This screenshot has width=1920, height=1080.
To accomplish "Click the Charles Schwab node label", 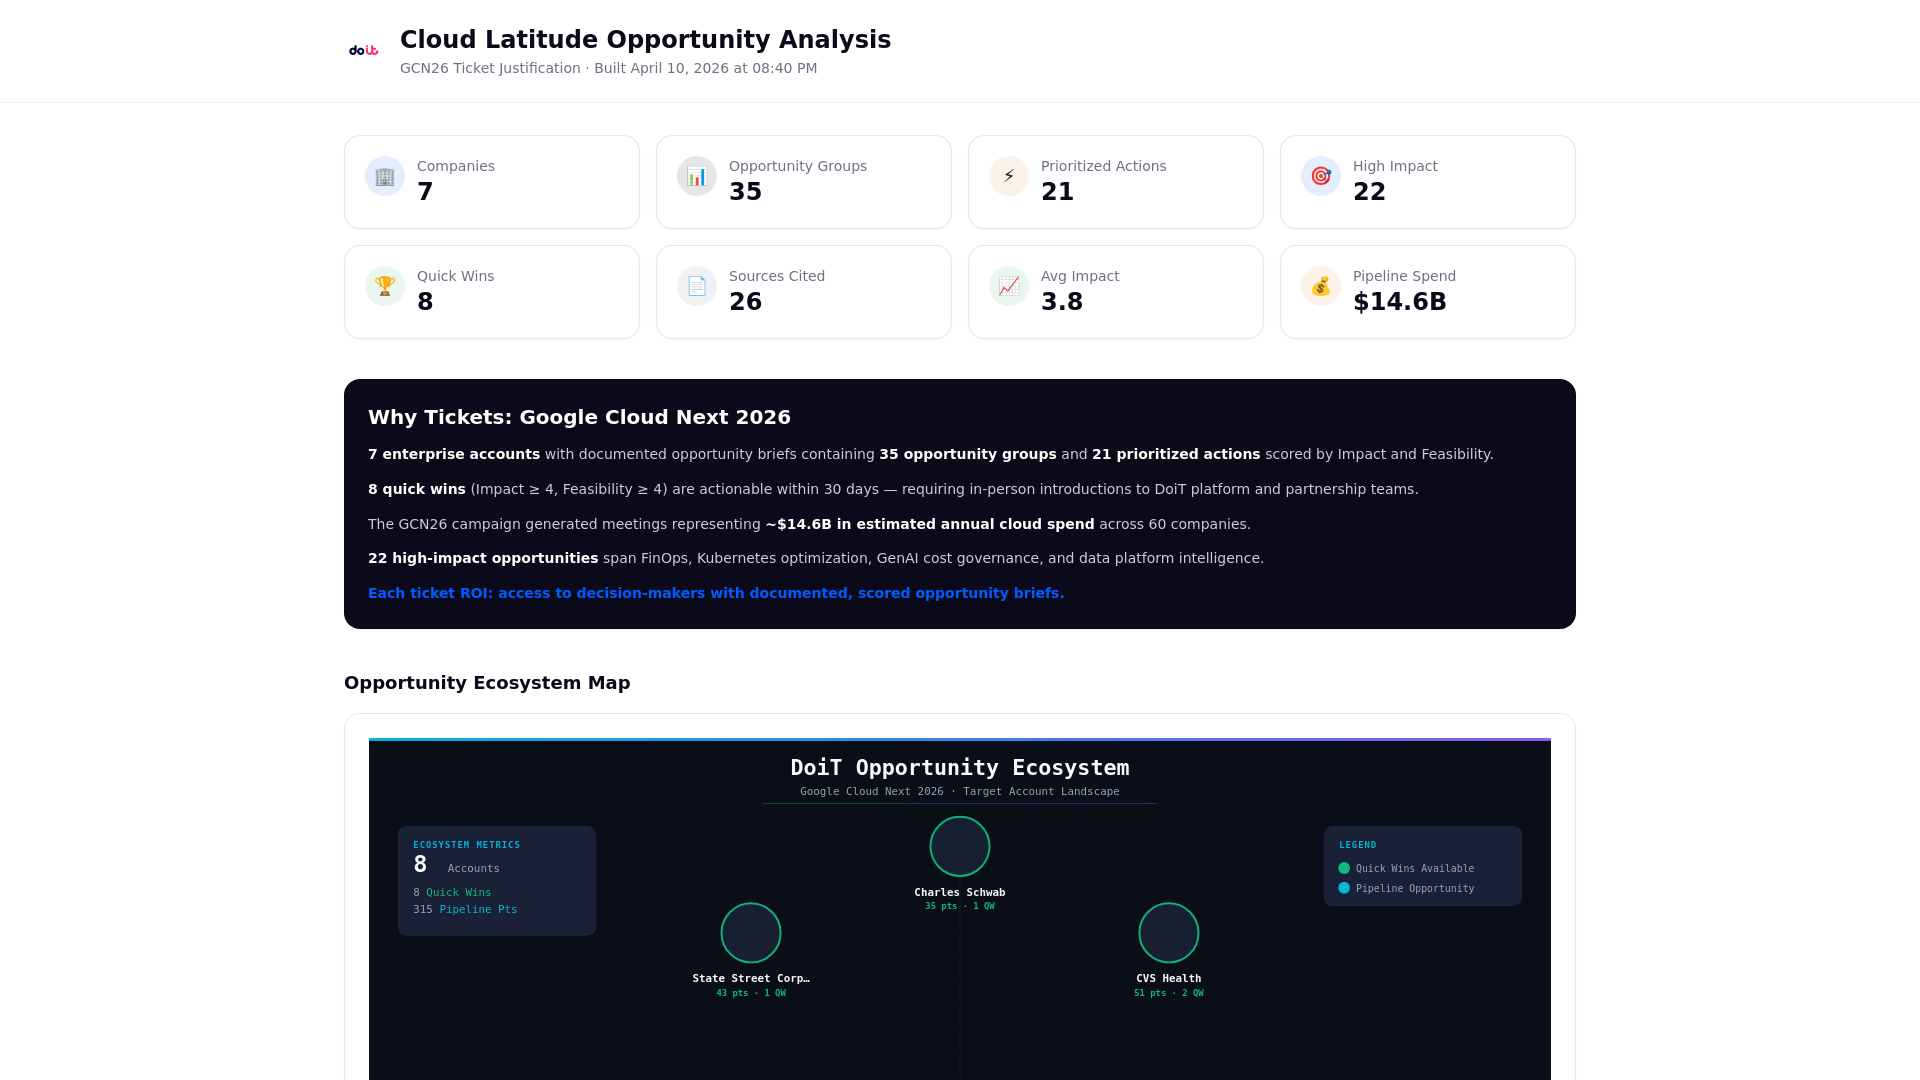I will click(x=960, y=893).
